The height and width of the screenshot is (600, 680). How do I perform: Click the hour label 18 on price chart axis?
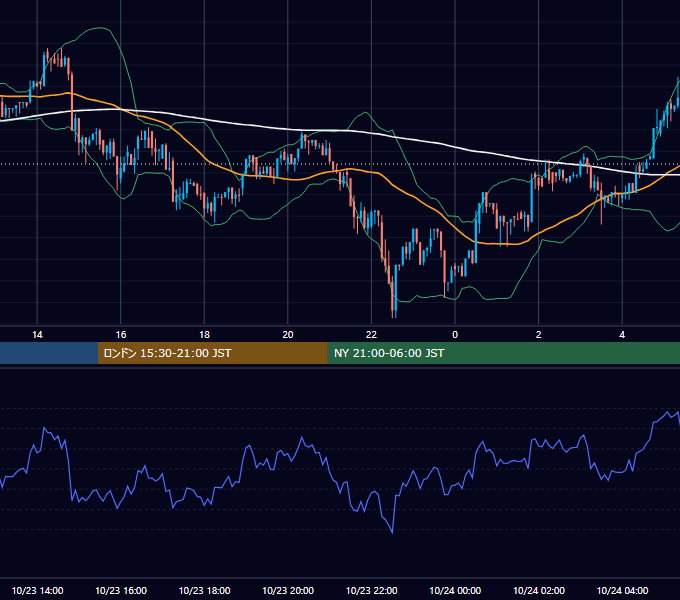[204, 335]
